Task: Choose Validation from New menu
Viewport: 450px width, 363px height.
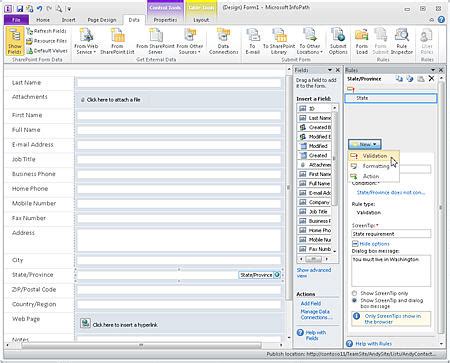Action: [374, 156]
